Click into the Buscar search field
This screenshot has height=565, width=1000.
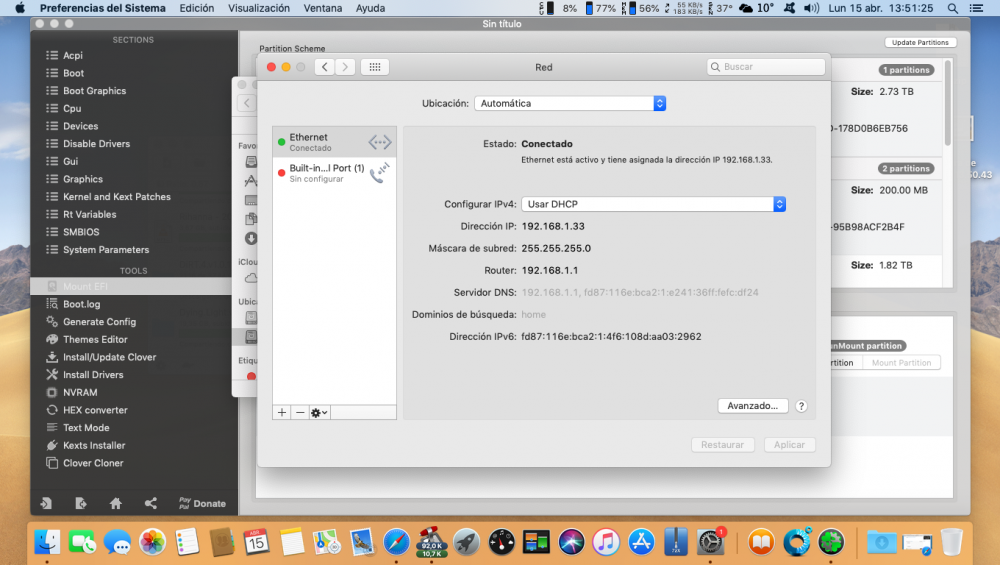(766, 66)
